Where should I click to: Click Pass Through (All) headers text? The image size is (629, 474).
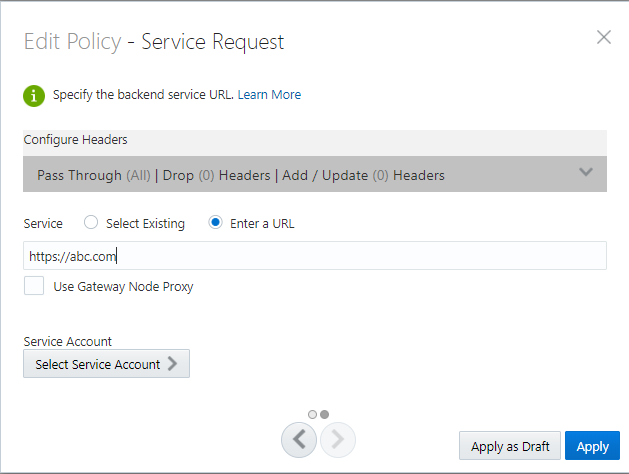click(93, 175)
